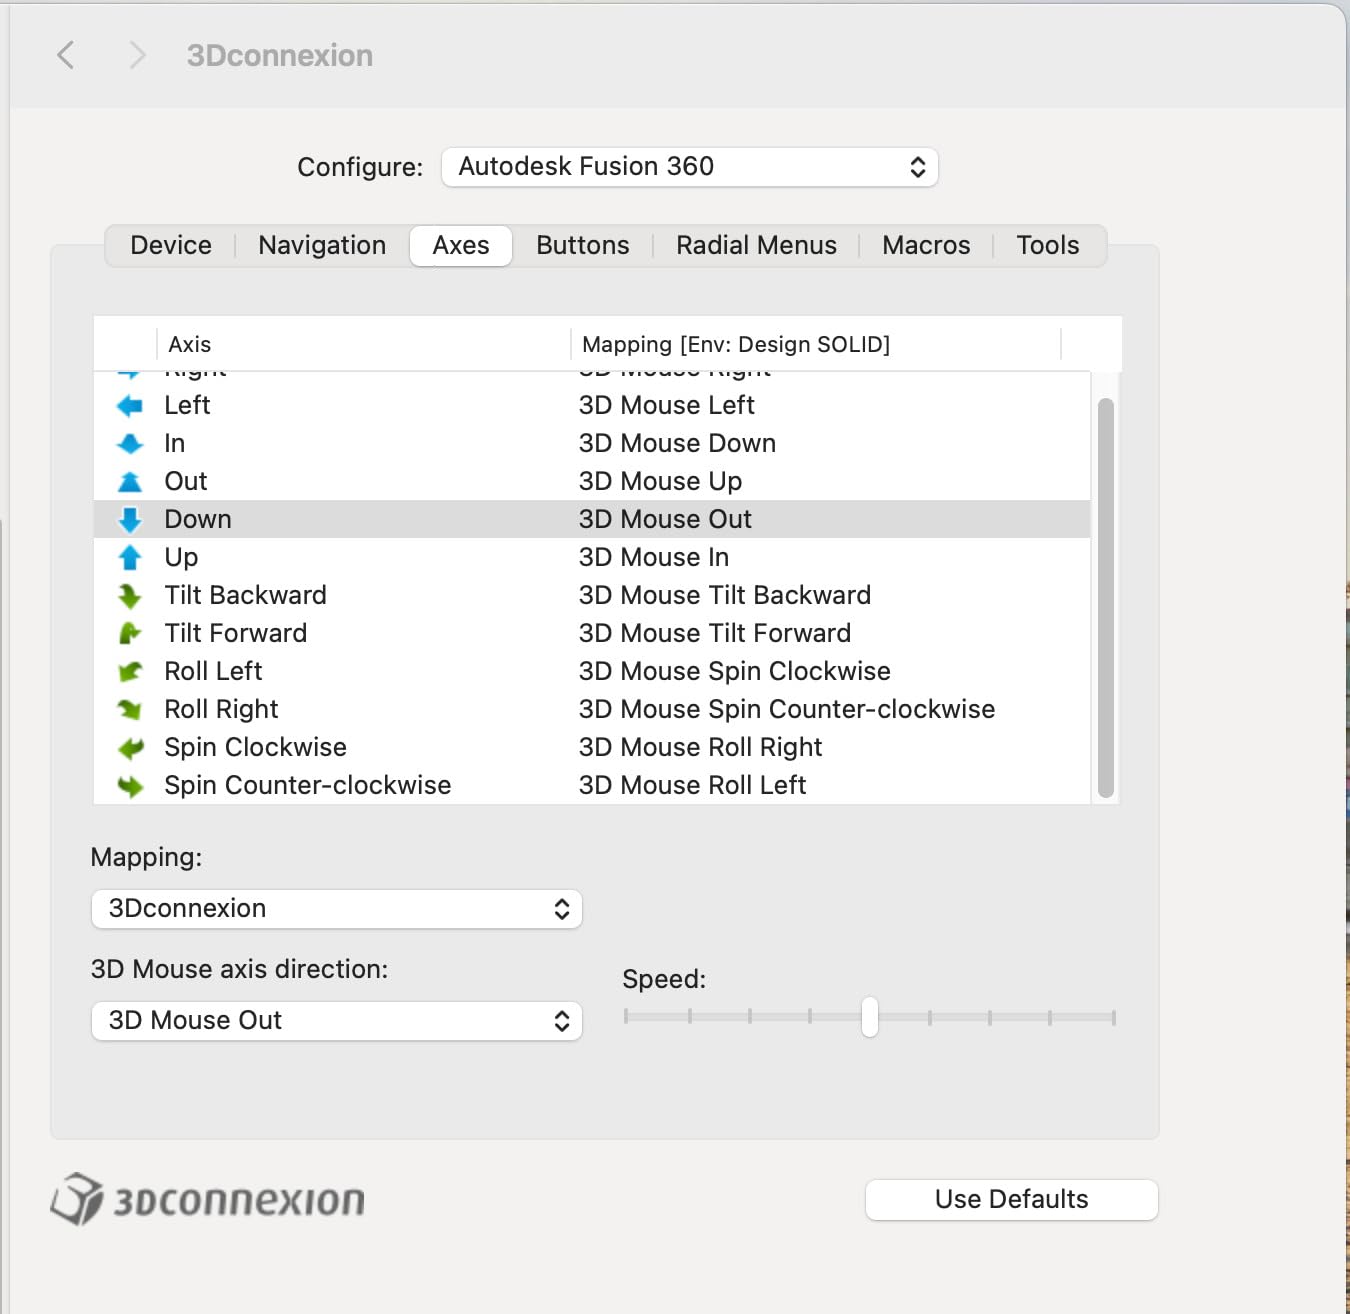Select the Roll Right axis row
The height and width of the screenshot is (1314, 1350).
click(592, 710)
